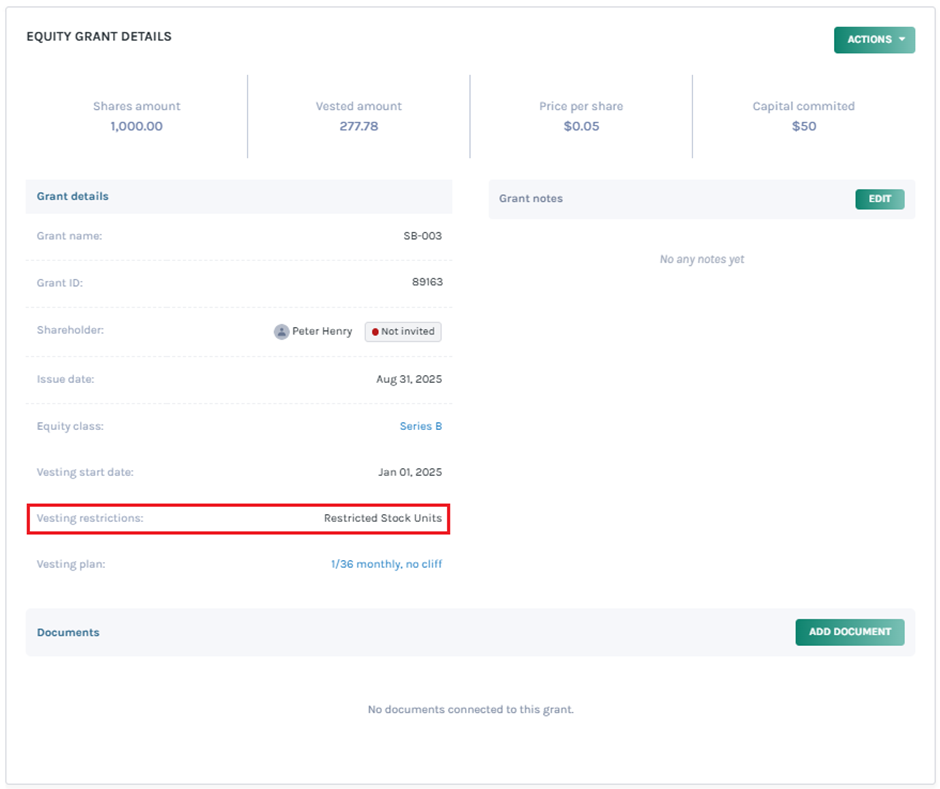This screenshot has width=940, height=789.
Task: Open the Series B equity class link
Action: click(420, 426)
